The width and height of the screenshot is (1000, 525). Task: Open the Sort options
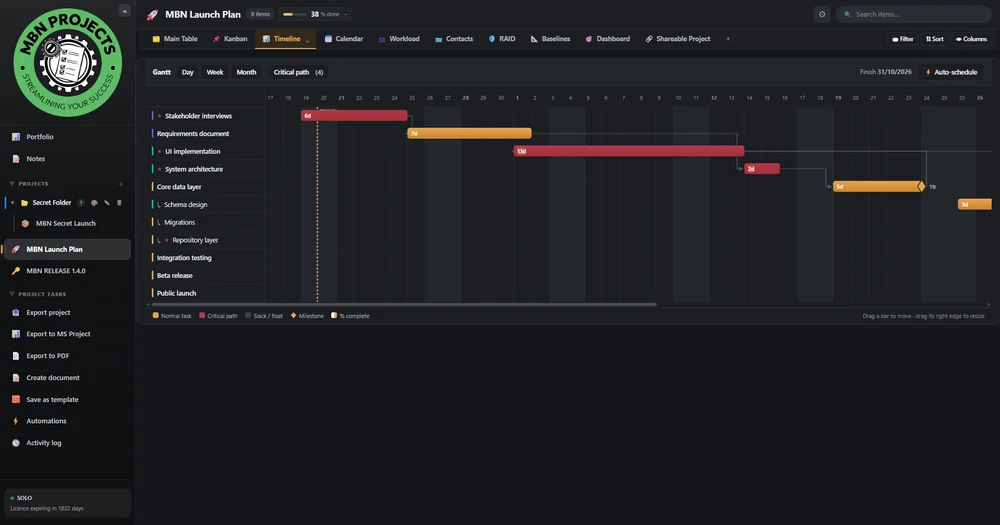click(934, 39)
